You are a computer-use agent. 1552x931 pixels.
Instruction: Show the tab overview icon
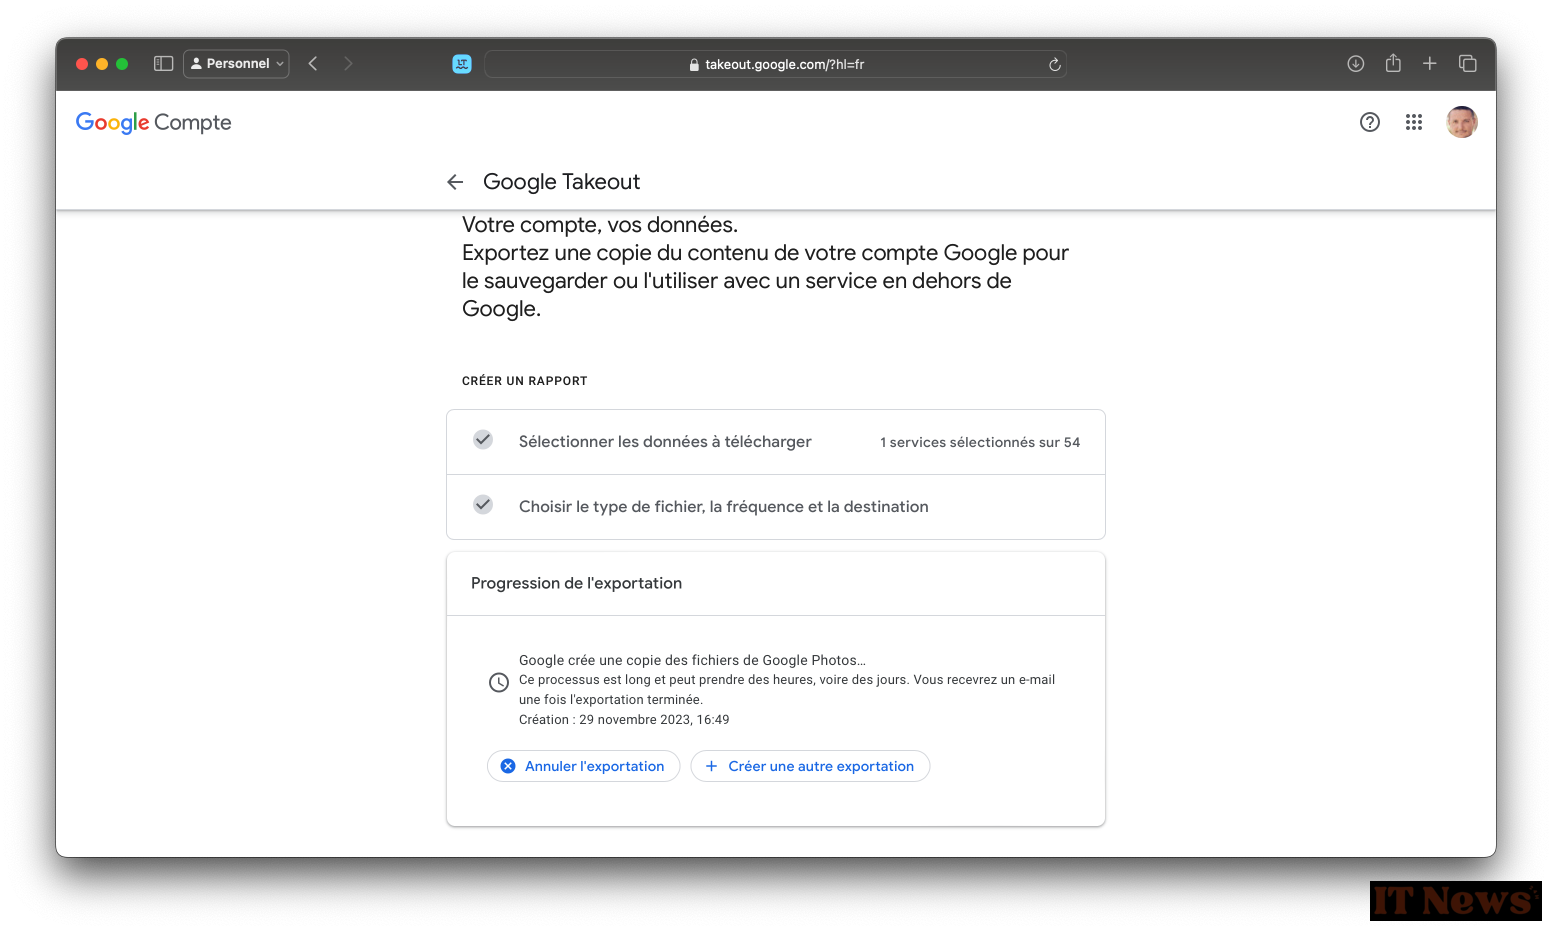click(1468, 63)
